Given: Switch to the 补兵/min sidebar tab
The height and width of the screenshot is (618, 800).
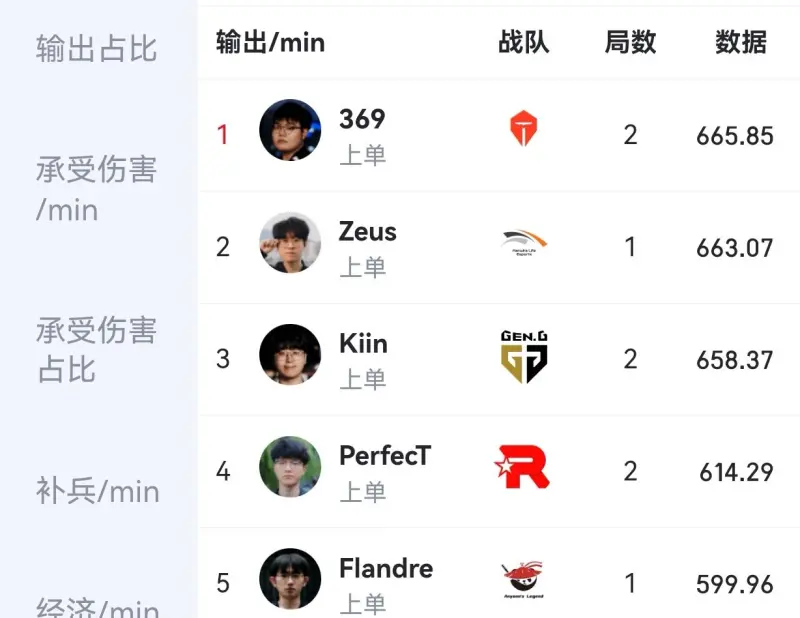Looking at the screenshot, I should click(97, 491).
